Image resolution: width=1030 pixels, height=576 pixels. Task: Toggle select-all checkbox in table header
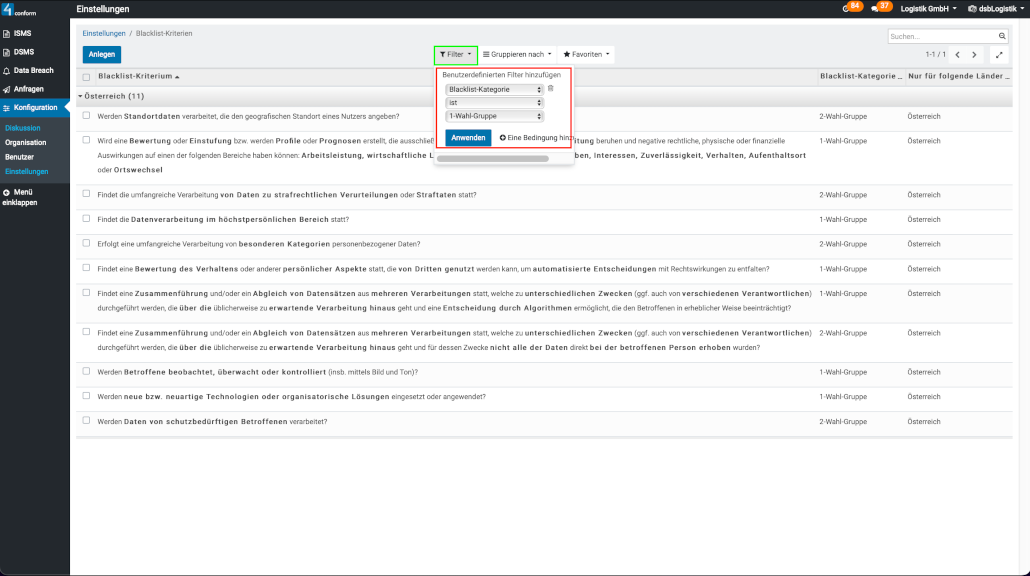[x=87, y=77]
